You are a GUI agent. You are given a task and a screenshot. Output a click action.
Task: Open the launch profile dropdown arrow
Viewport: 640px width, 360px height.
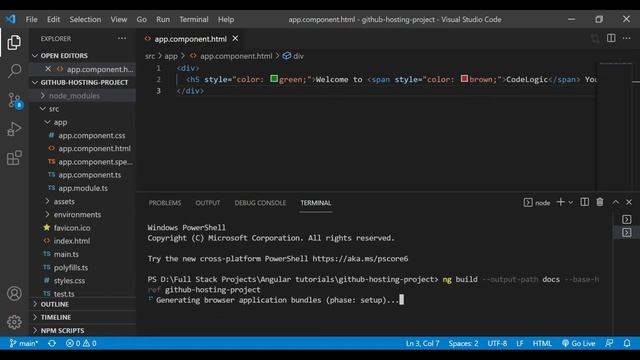(x=571, y=202)
